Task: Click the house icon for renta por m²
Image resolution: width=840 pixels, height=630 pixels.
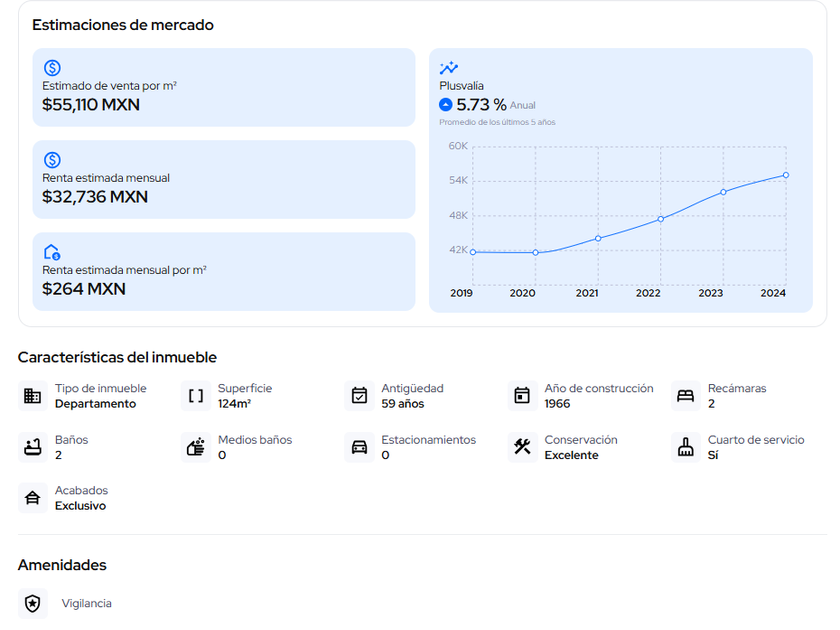Action: 52,252
